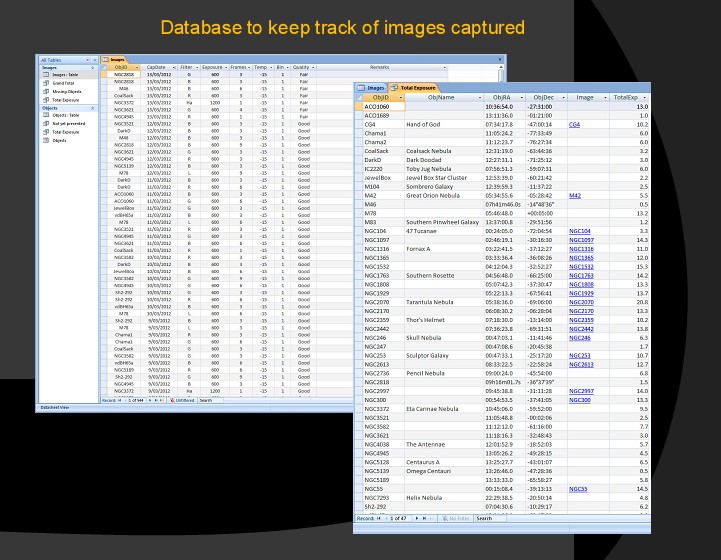Click the Hand of God object name cell
The height and width of the screenshot is (560, 721).
(444, 125)
